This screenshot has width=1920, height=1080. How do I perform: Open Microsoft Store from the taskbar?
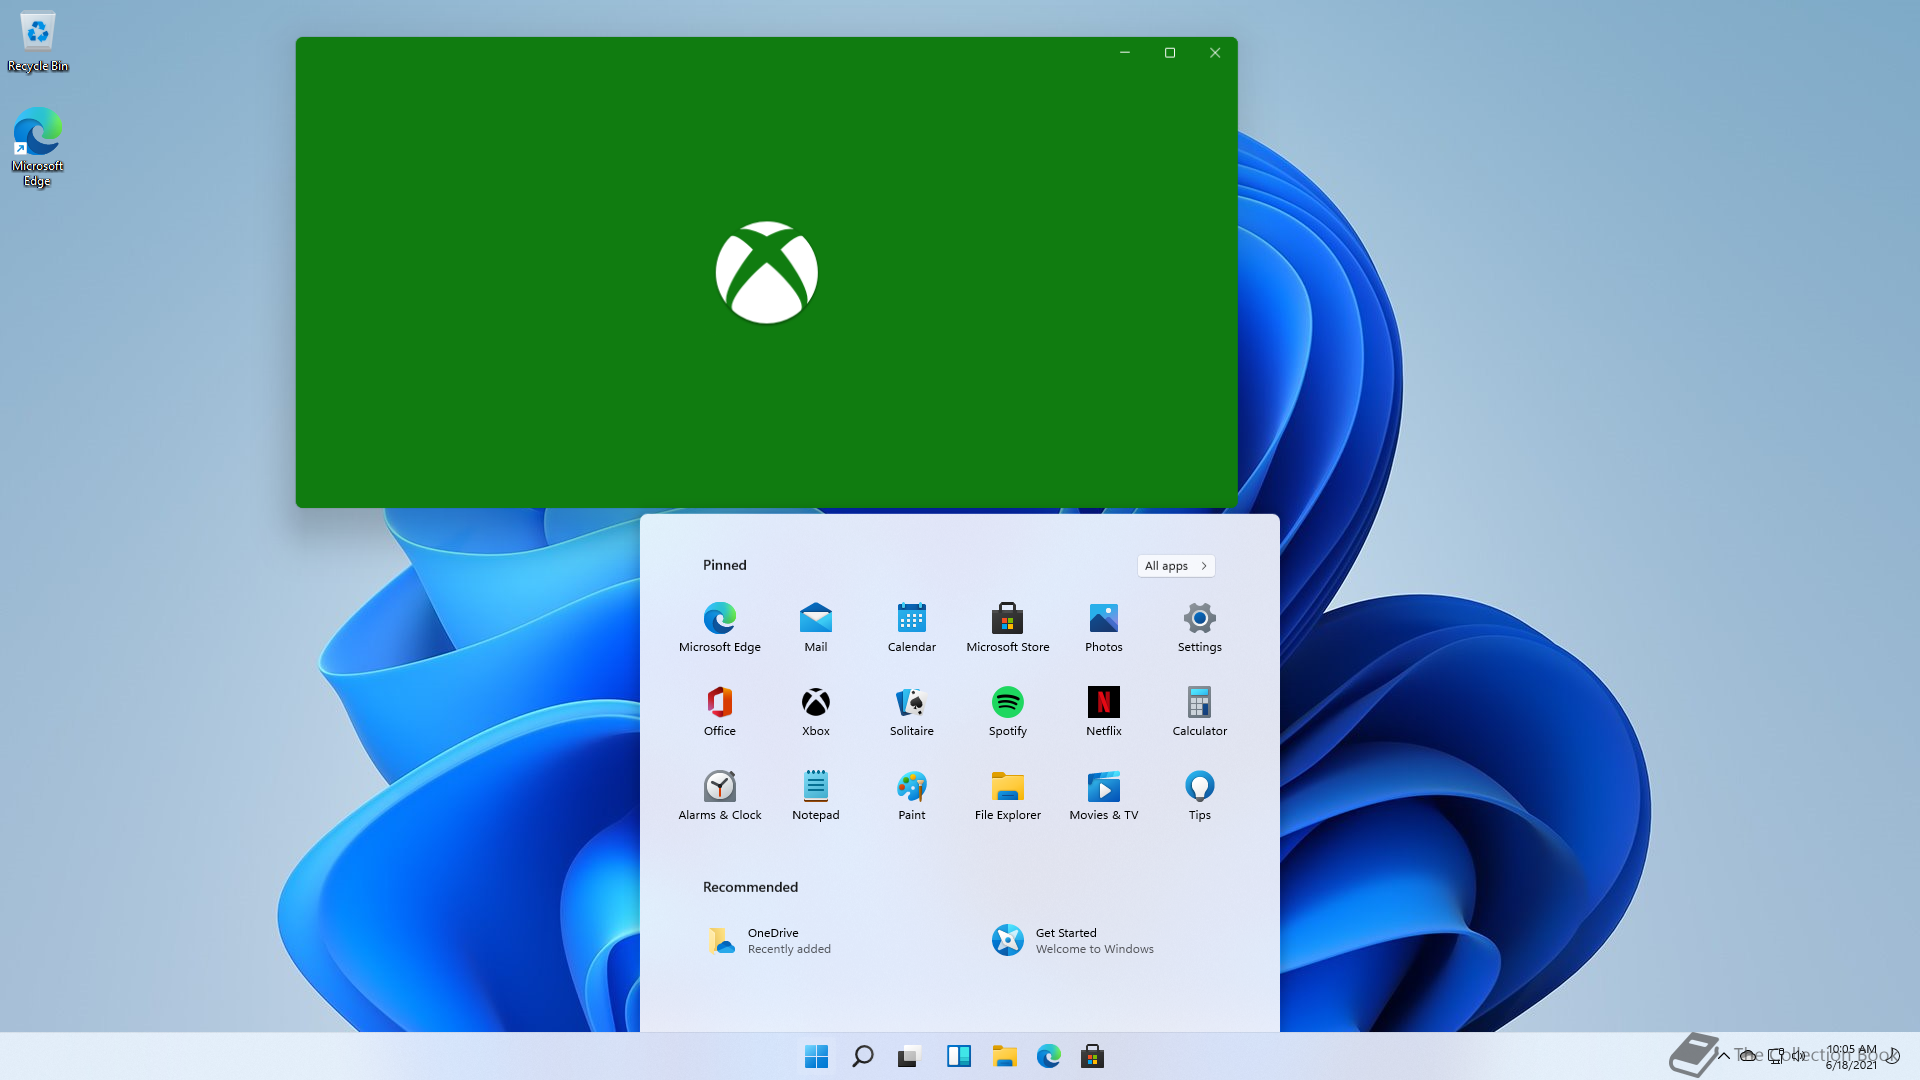pyautogui.click(x=1092, y=1056)
